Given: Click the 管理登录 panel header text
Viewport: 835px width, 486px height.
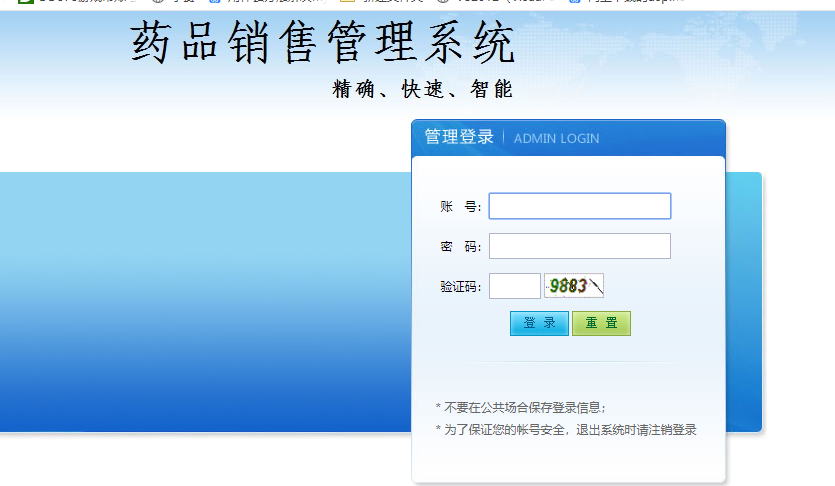Looking at the screenshot, I should tap(459, 137).
